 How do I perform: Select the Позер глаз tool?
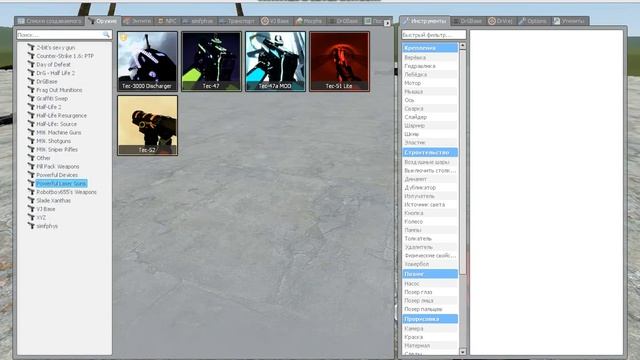click(430, 292)
